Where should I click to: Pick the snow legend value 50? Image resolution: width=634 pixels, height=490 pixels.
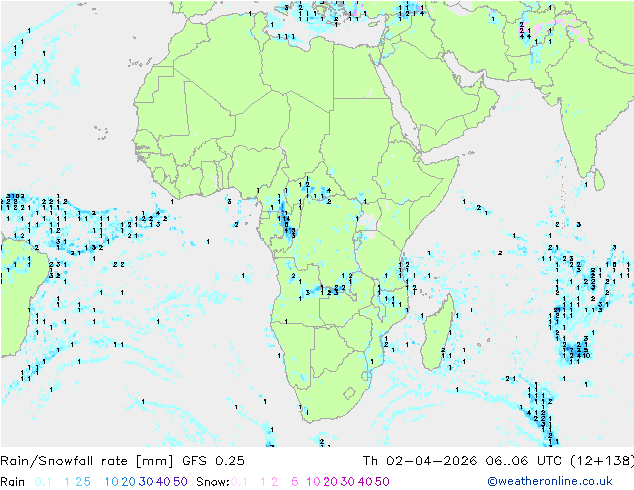382,482
